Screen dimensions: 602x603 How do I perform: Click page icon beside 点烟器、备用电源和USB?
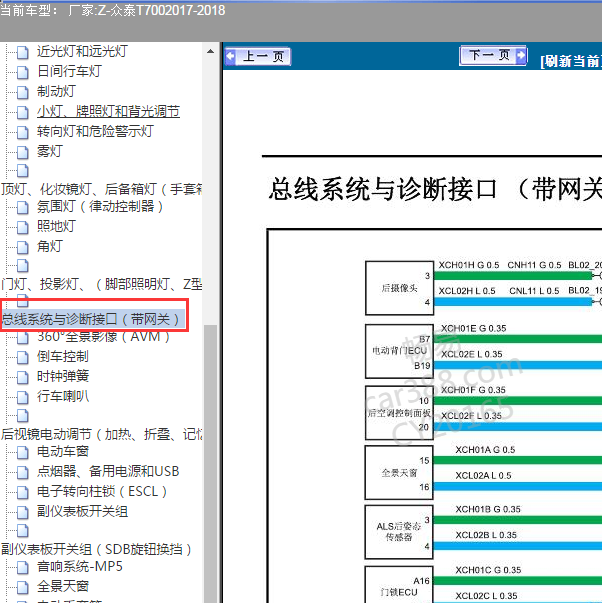(x=23, y=472)
